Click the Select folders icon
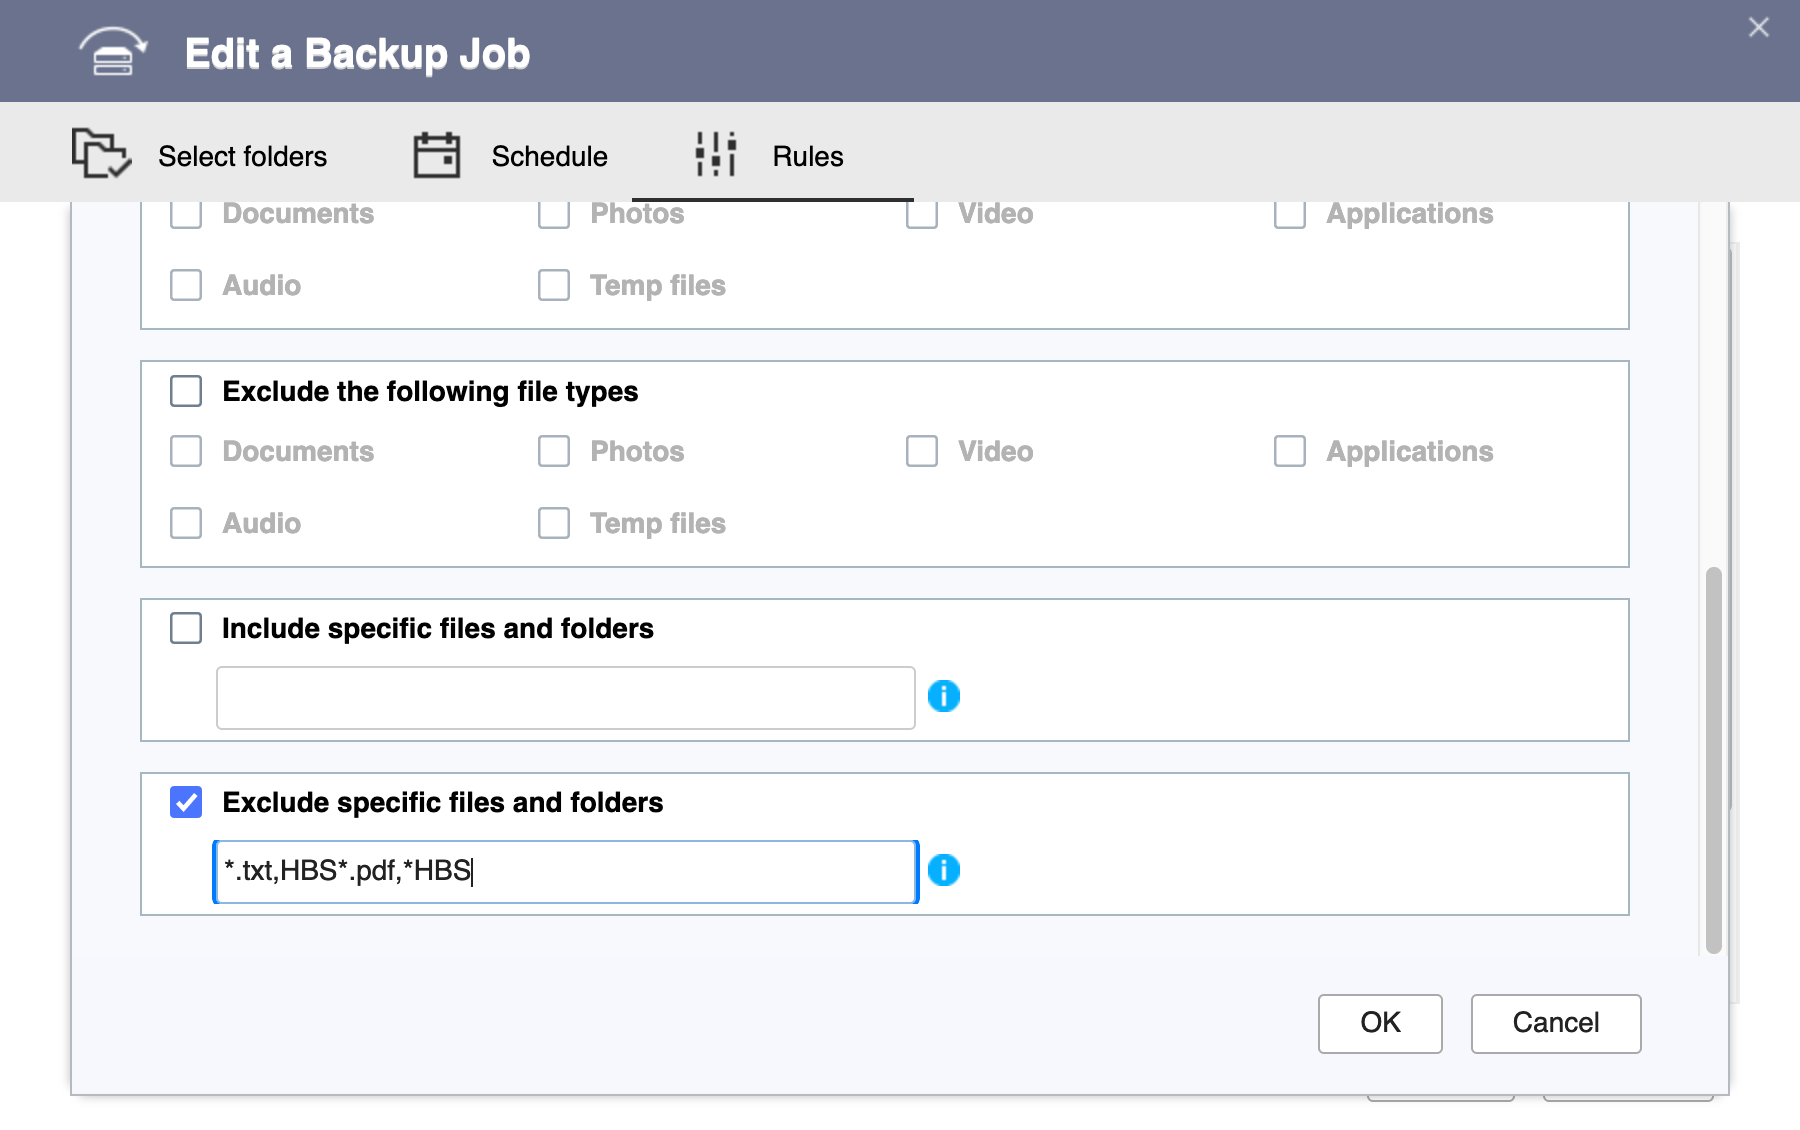This screenshot has height=1130, width=1800. click(100, 154)
